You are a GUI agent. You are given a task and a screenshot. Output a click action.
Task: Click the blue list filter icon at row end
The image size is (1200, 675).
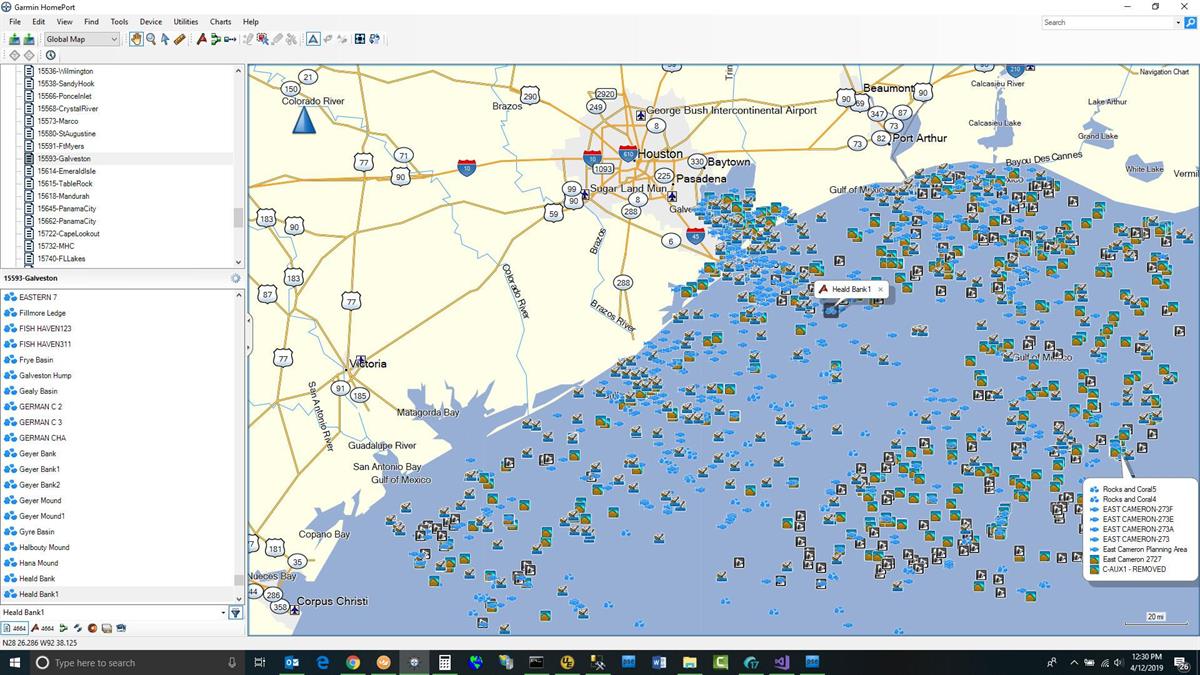(x=121, y=628)
